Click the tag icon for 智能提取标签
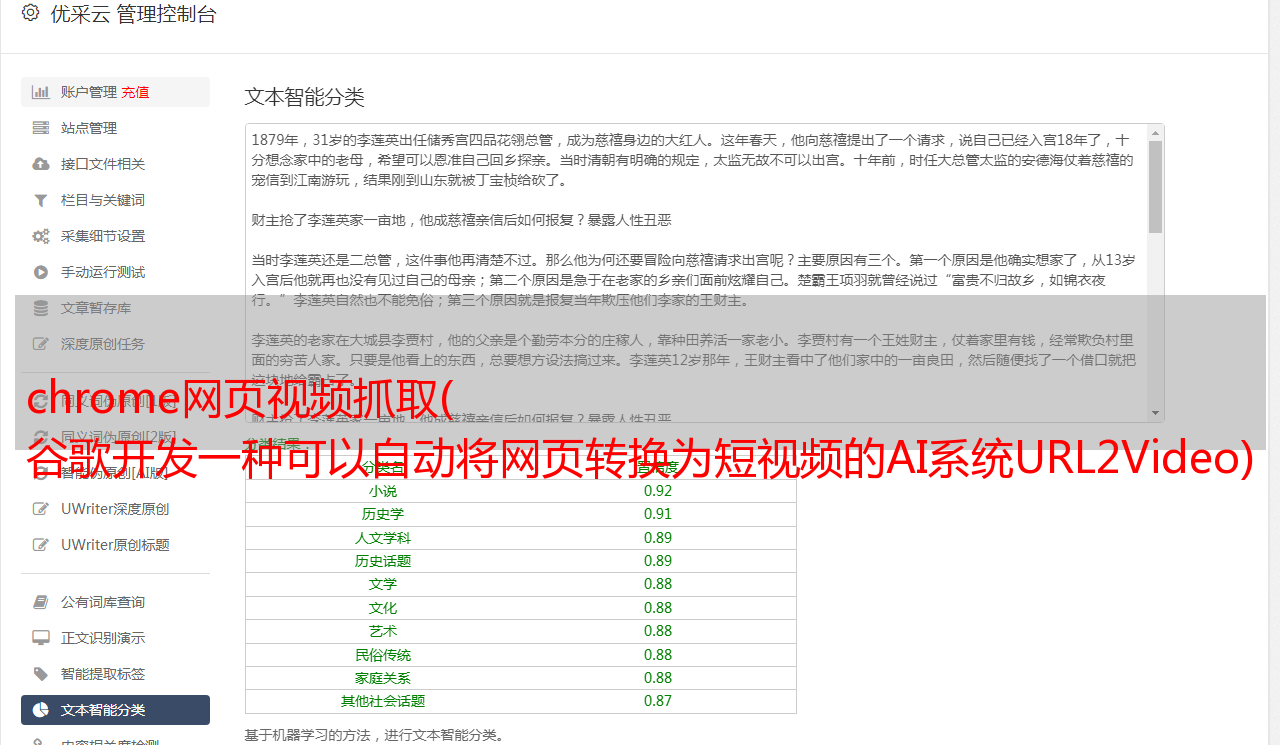 (x=40, y=674)
